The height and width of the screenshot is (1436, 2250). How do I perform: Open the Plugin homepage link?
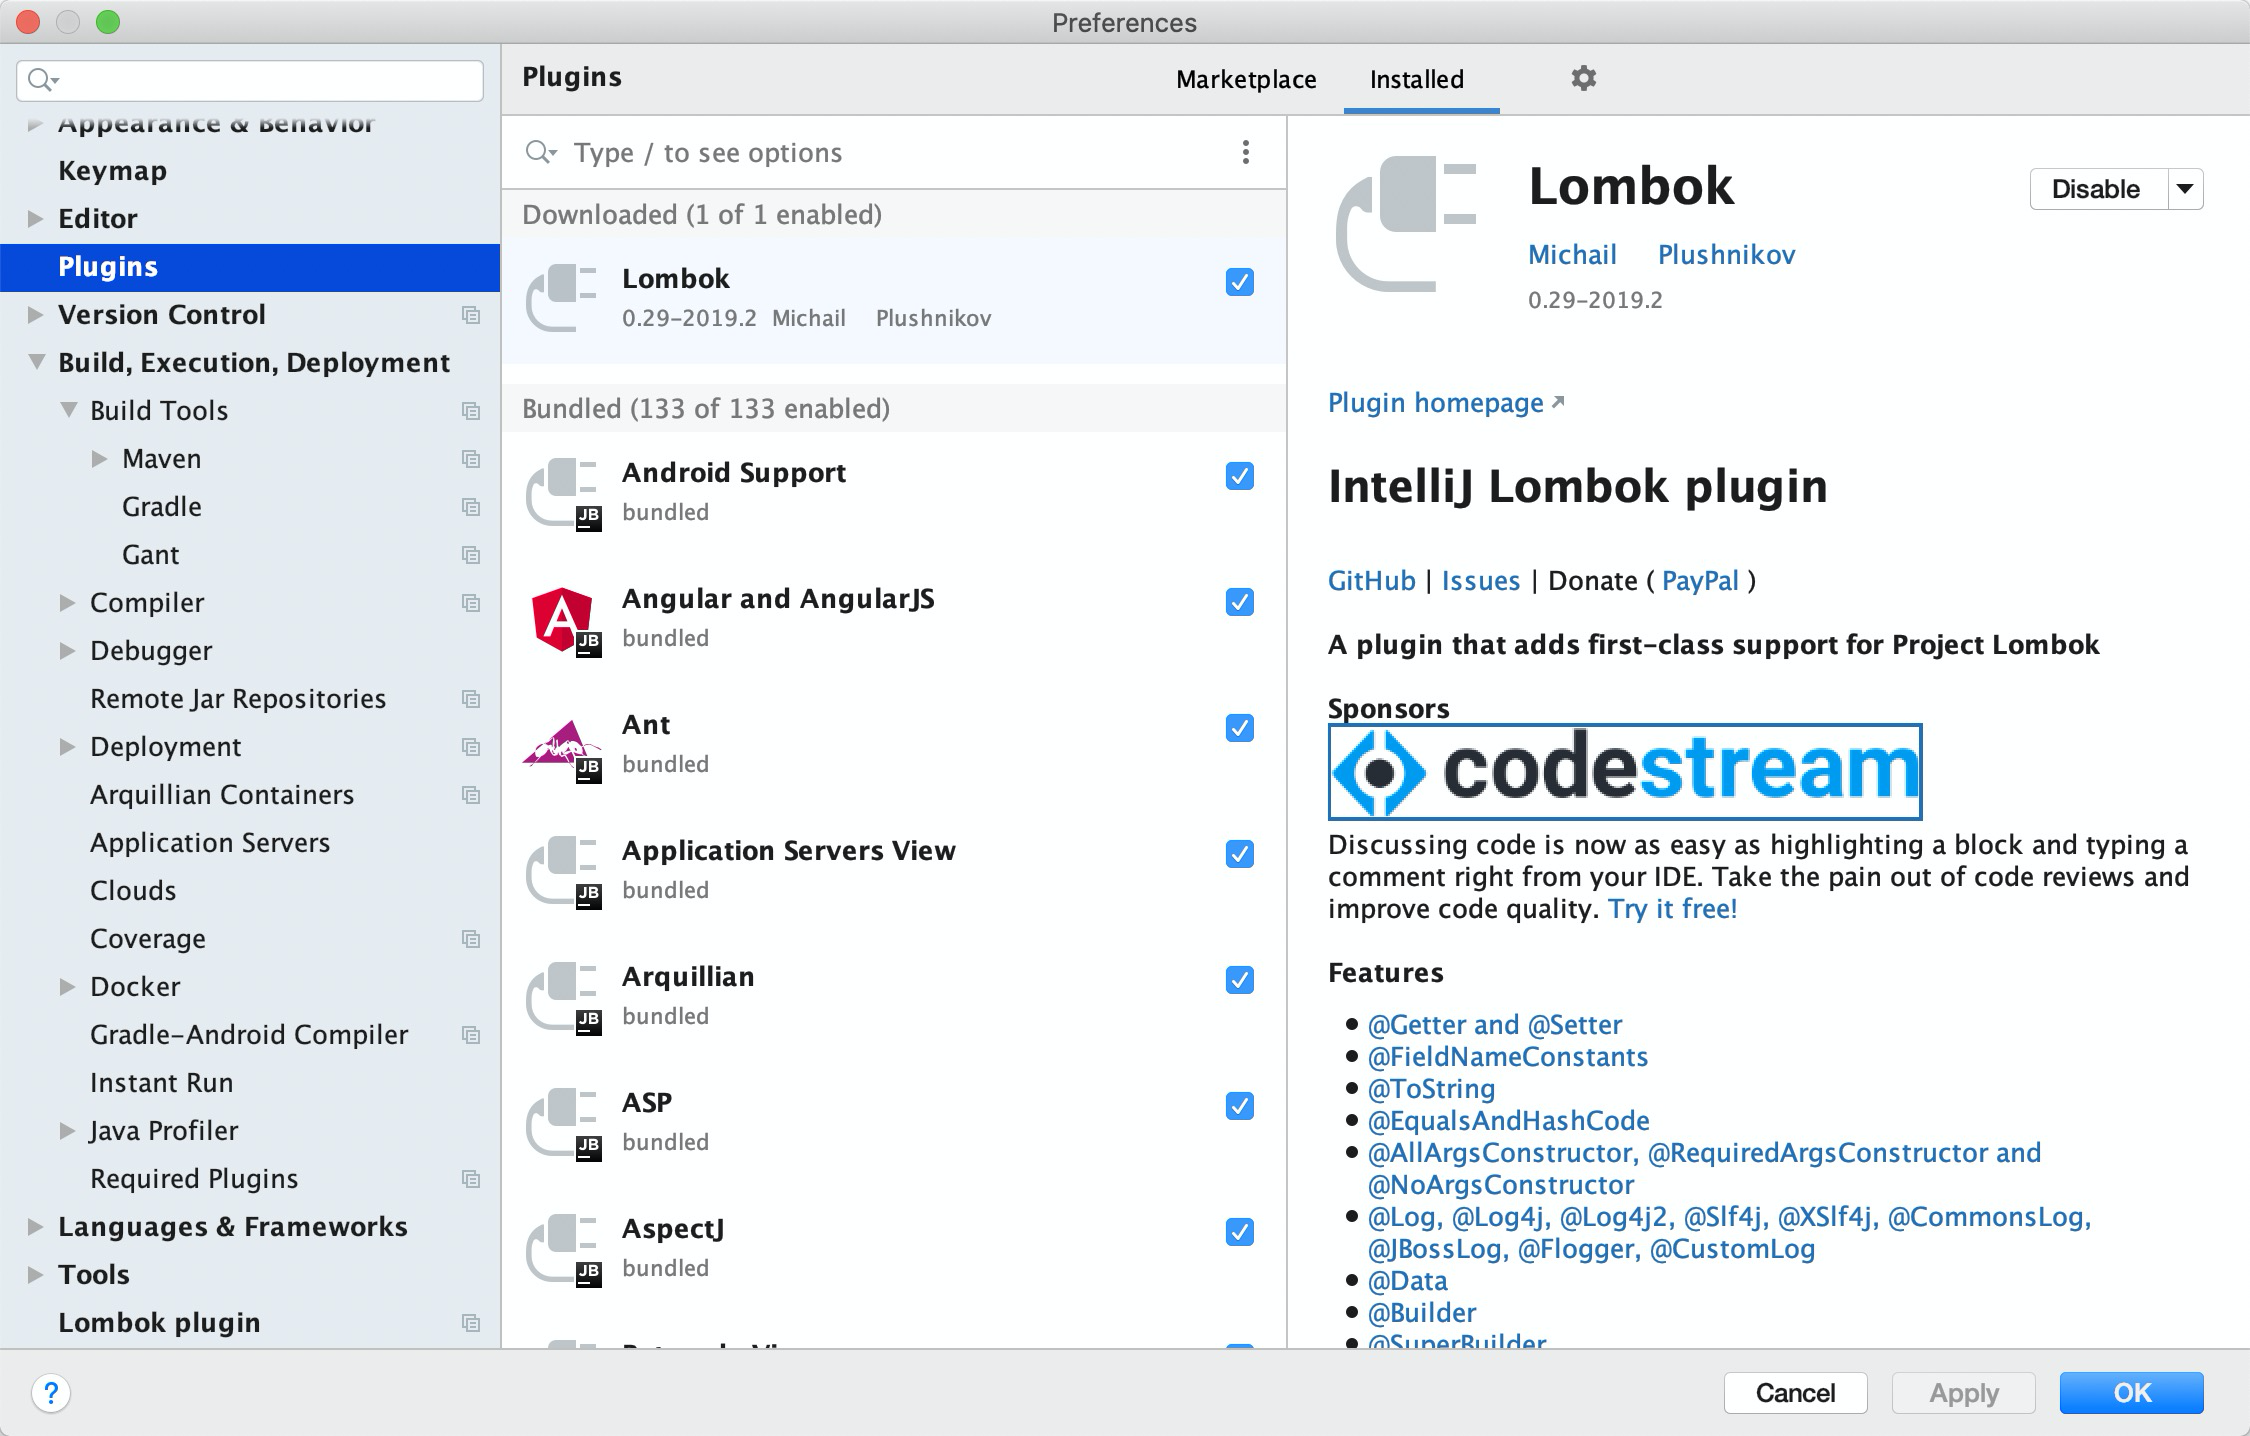pyautogui.click(x=1446, y=403)
